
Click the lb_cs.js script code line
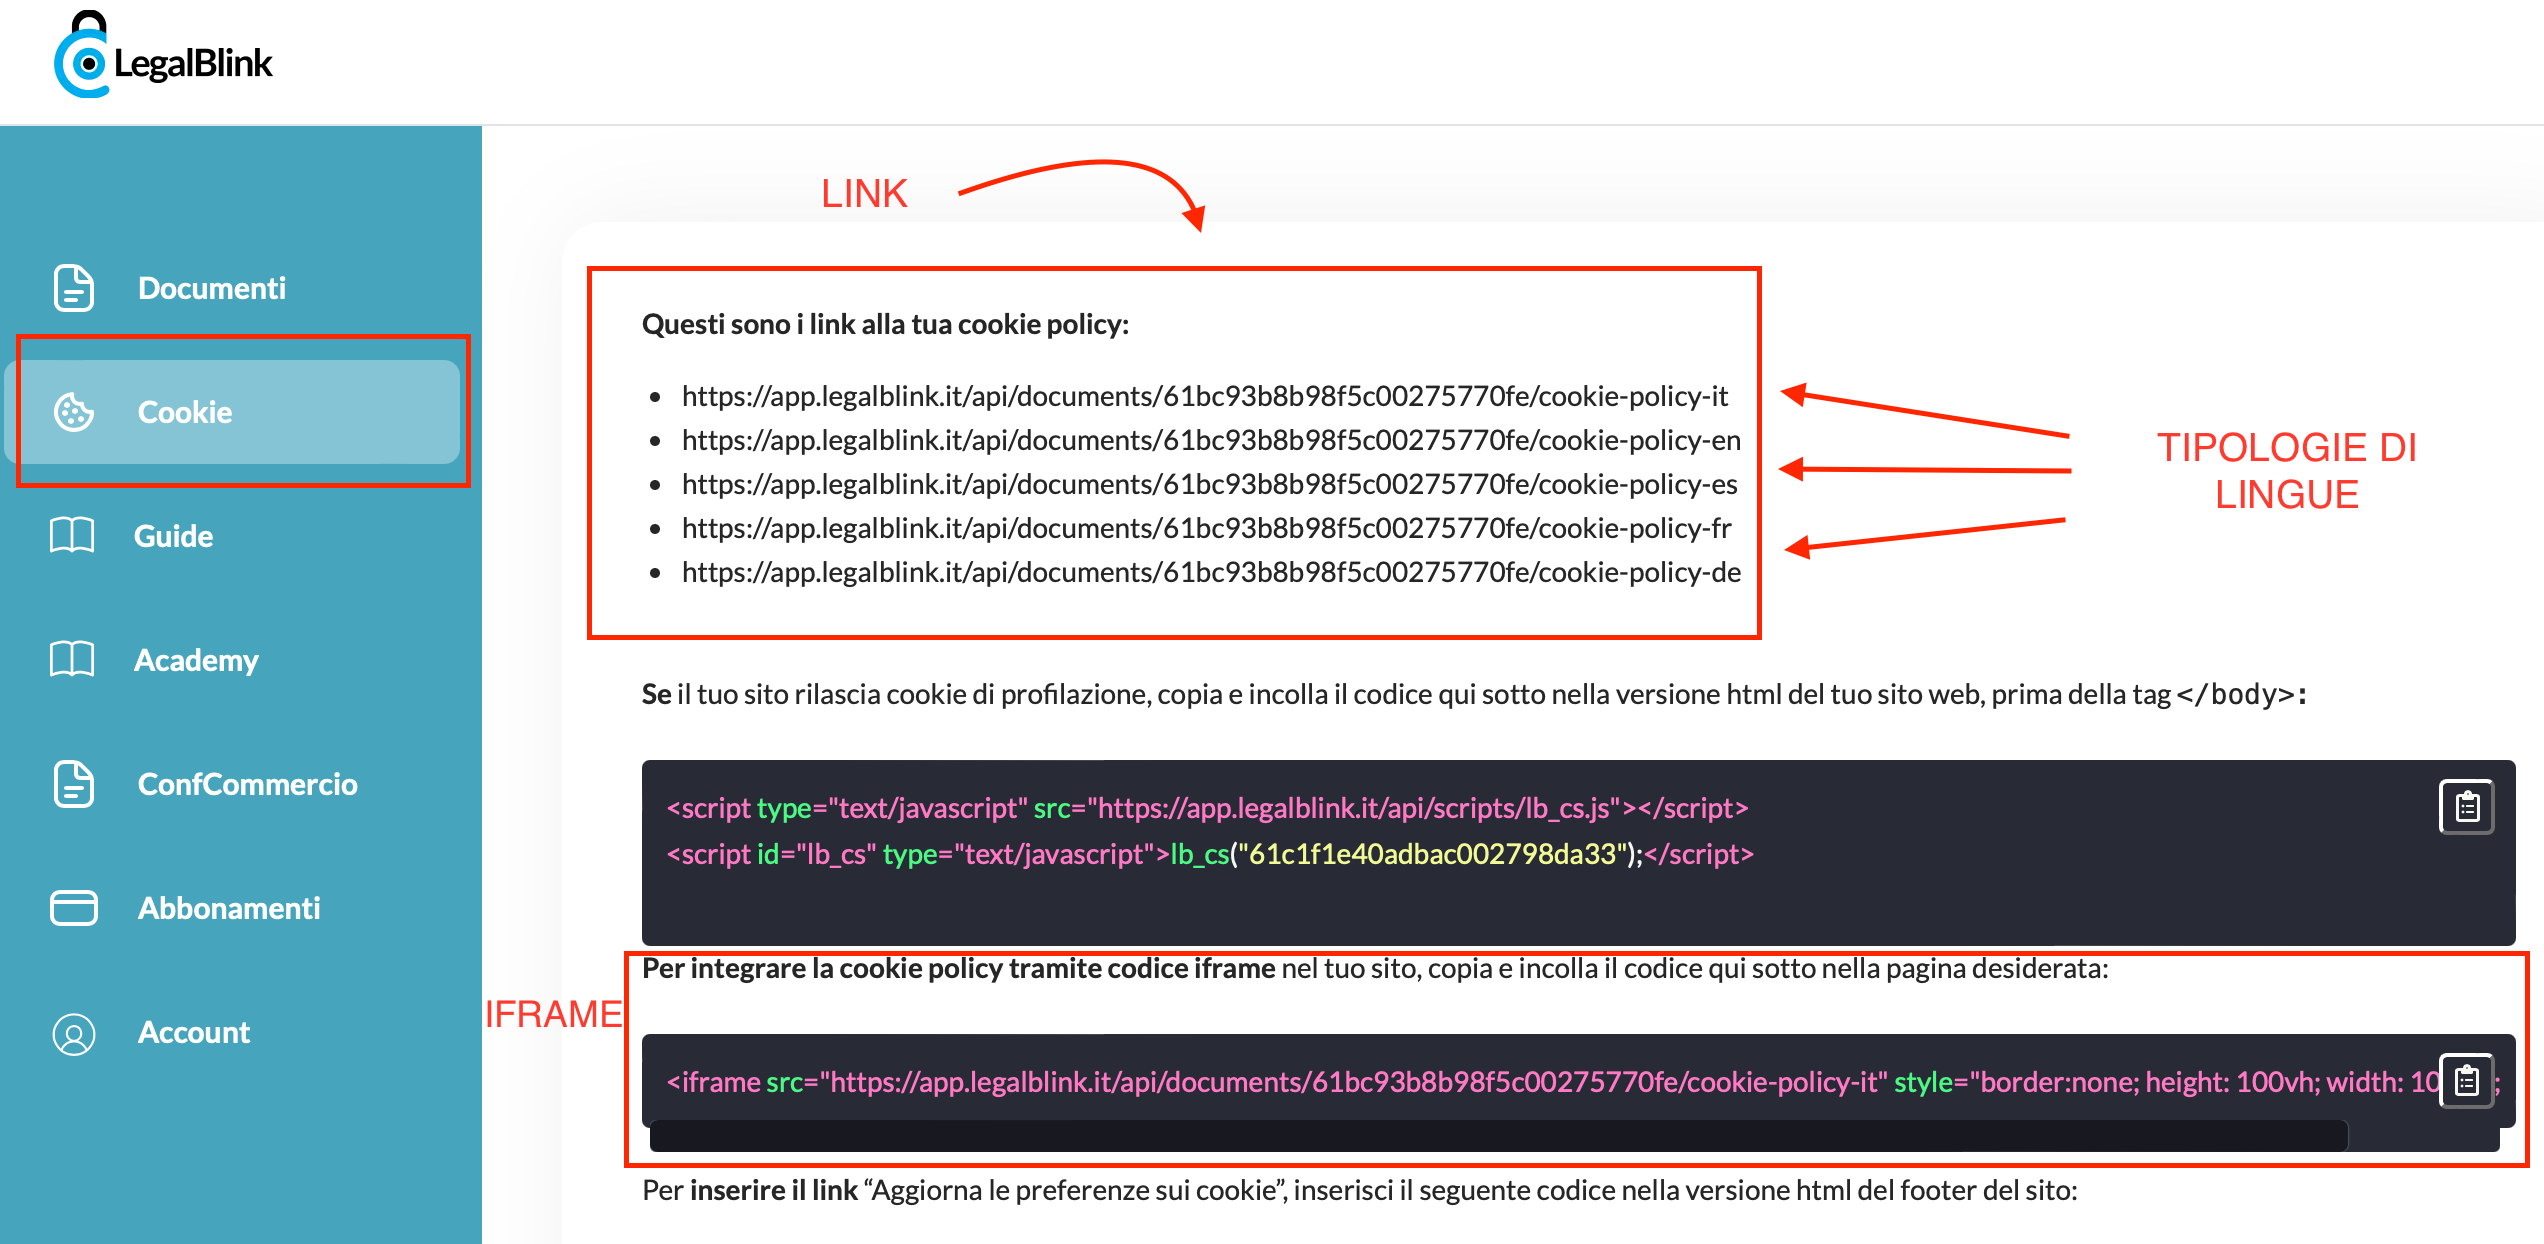(x=1207, y=808)
